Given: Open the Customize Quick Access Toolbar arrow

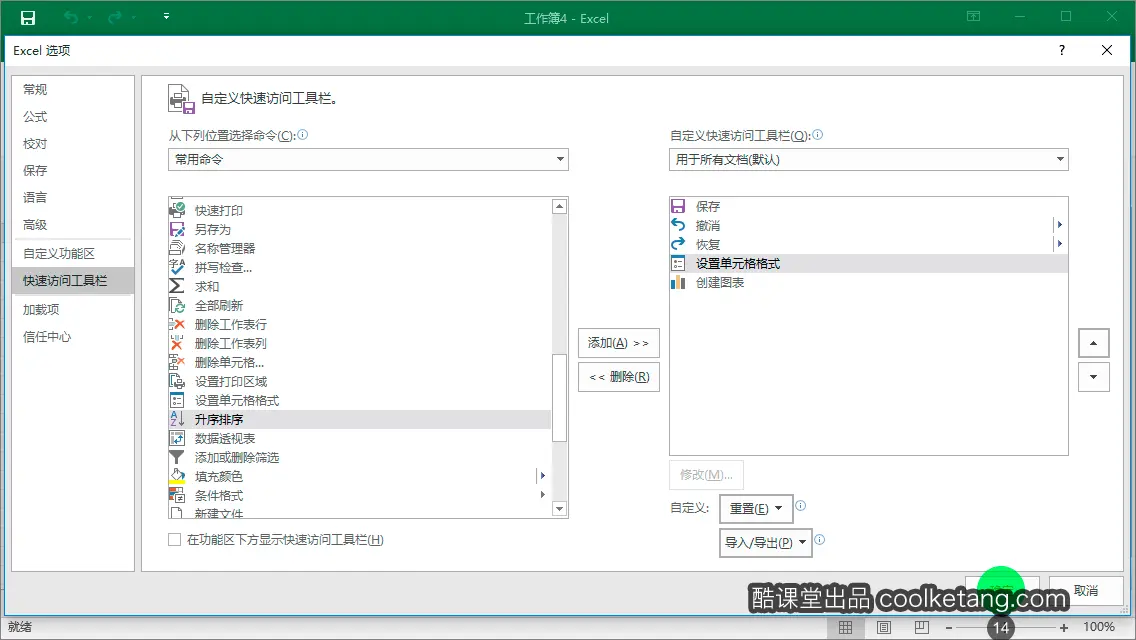Looking at the screenshot, I should tap(166, 16).
